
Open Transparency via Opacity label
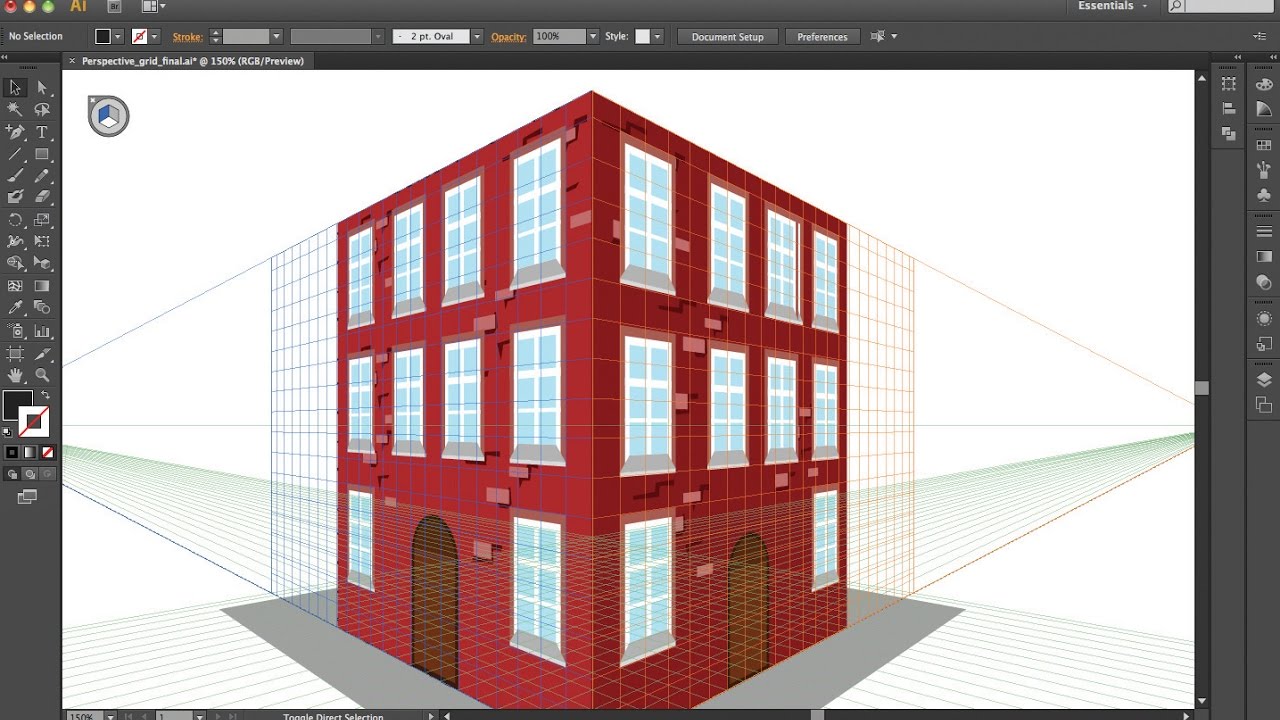click(509, 37)
